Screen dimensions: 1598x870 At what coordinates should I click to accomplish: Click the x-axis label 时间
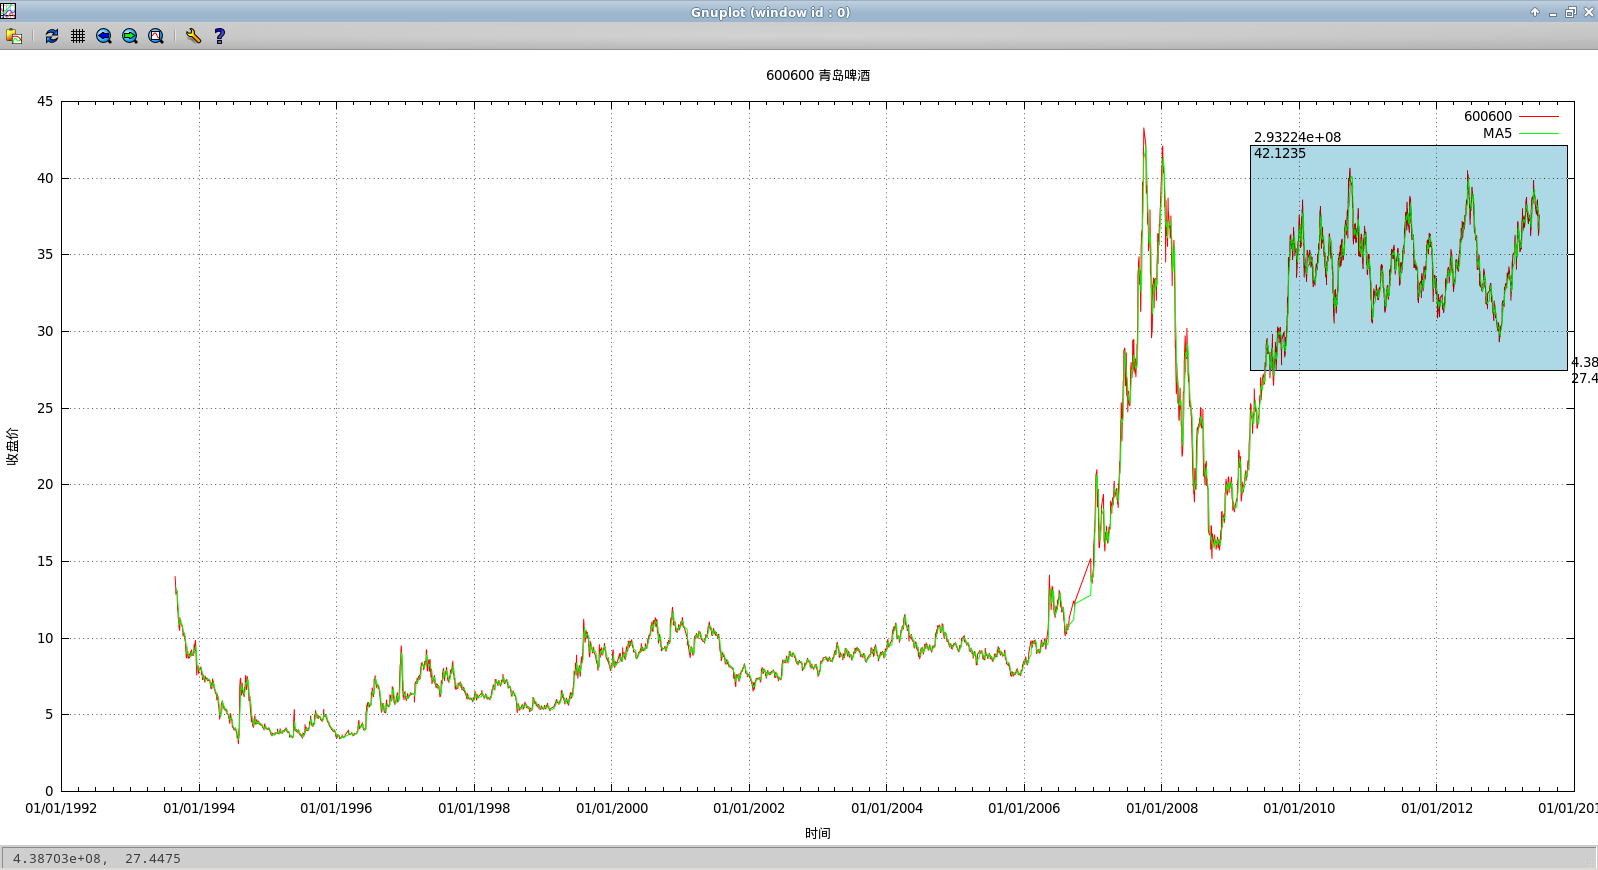tap(818, 833)
